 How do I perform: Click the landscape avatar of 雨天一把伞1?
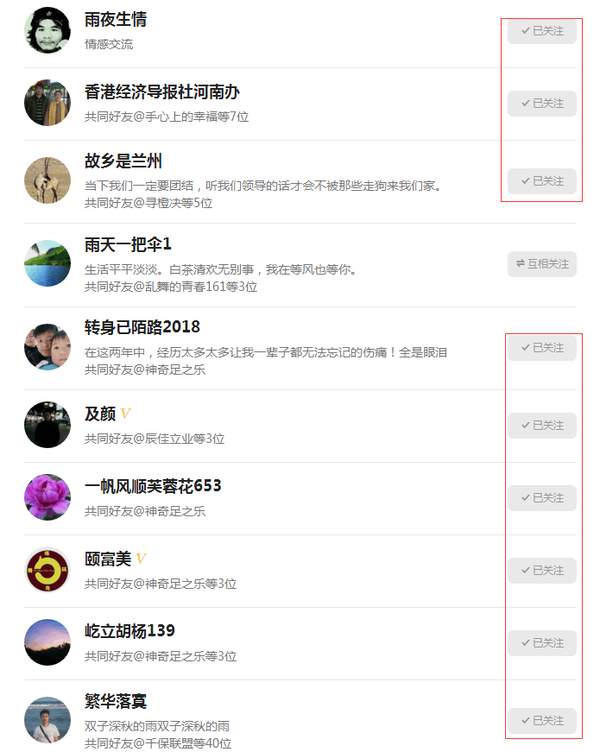[47, 264]
